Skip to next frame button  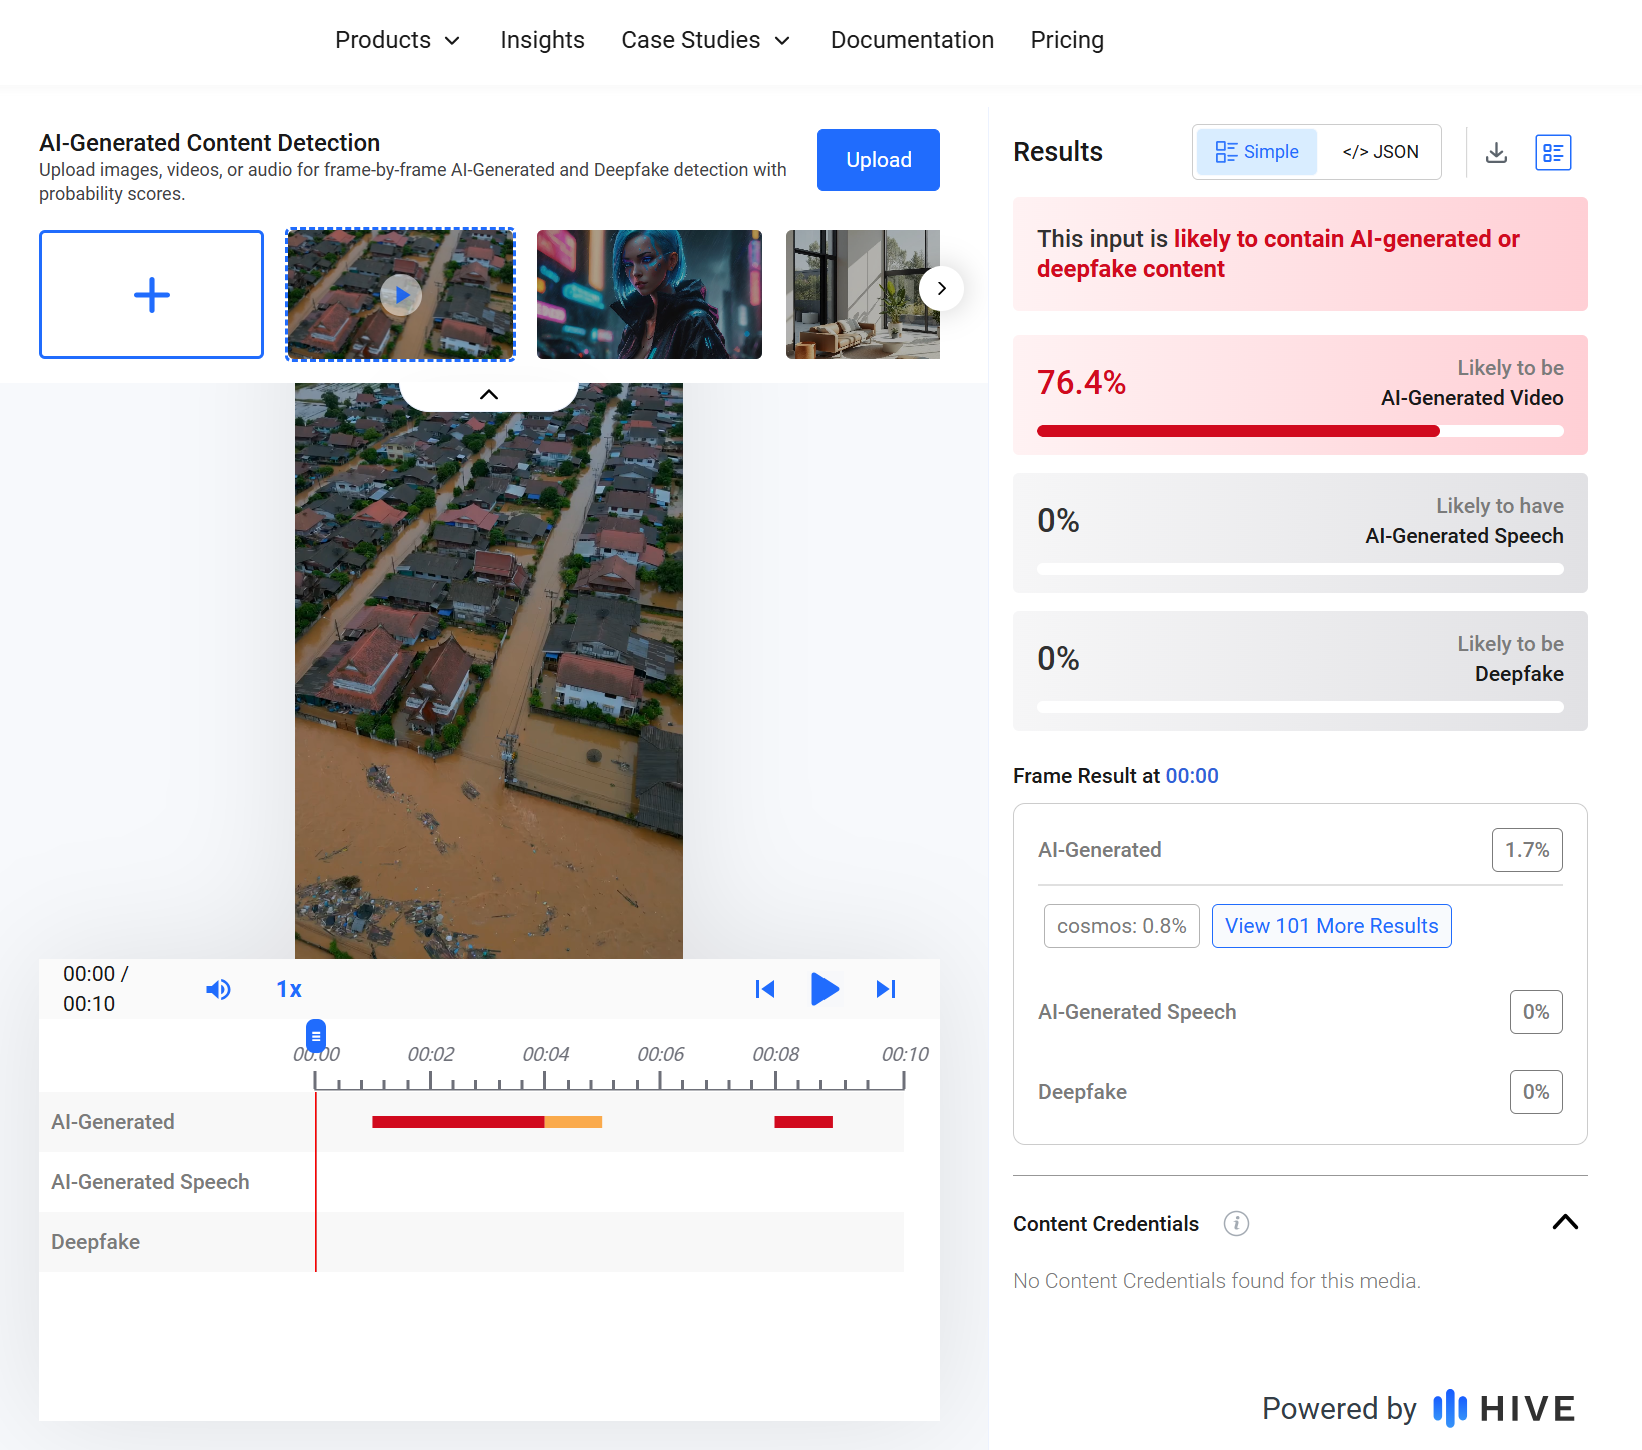tap(886, 989)
